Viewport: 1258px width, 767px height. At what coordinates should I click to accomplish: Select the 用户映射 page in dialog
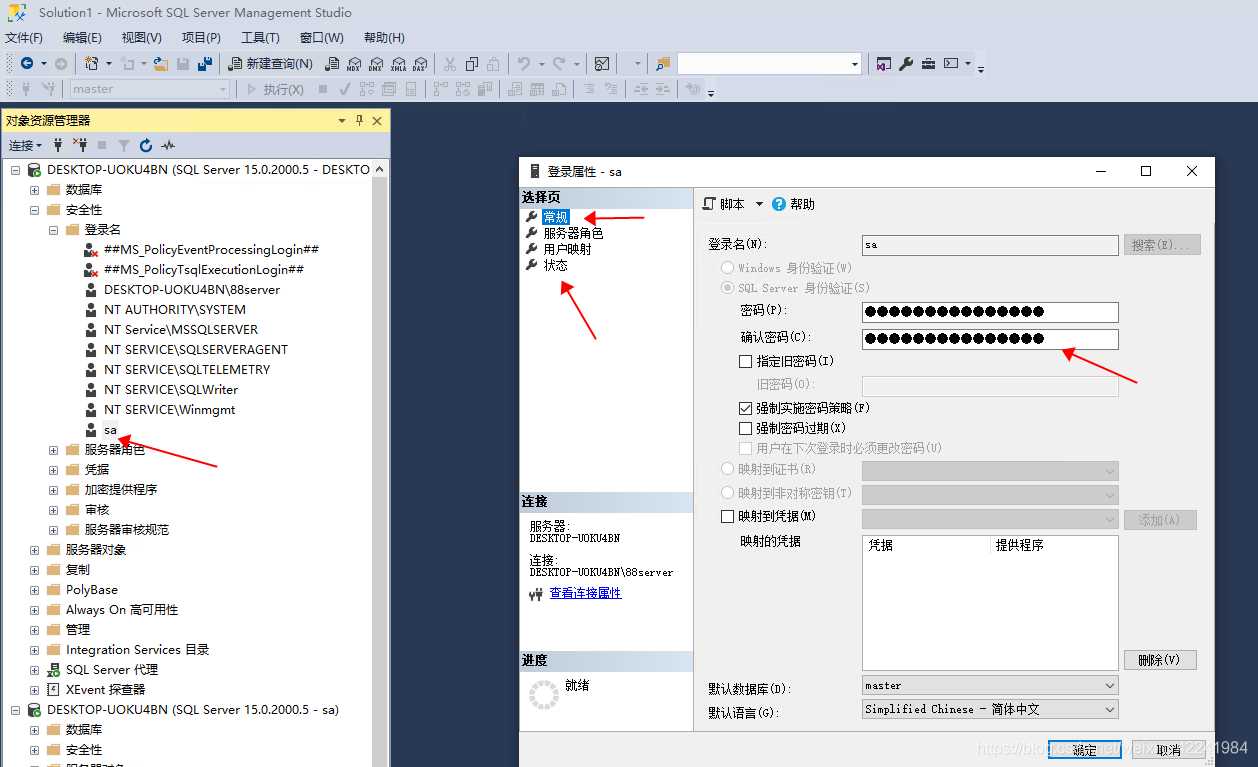click(567, 249)
